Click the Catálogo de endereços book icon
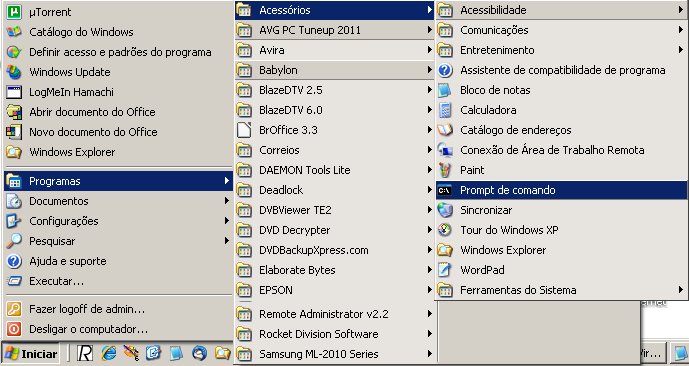 pos(445,130)
